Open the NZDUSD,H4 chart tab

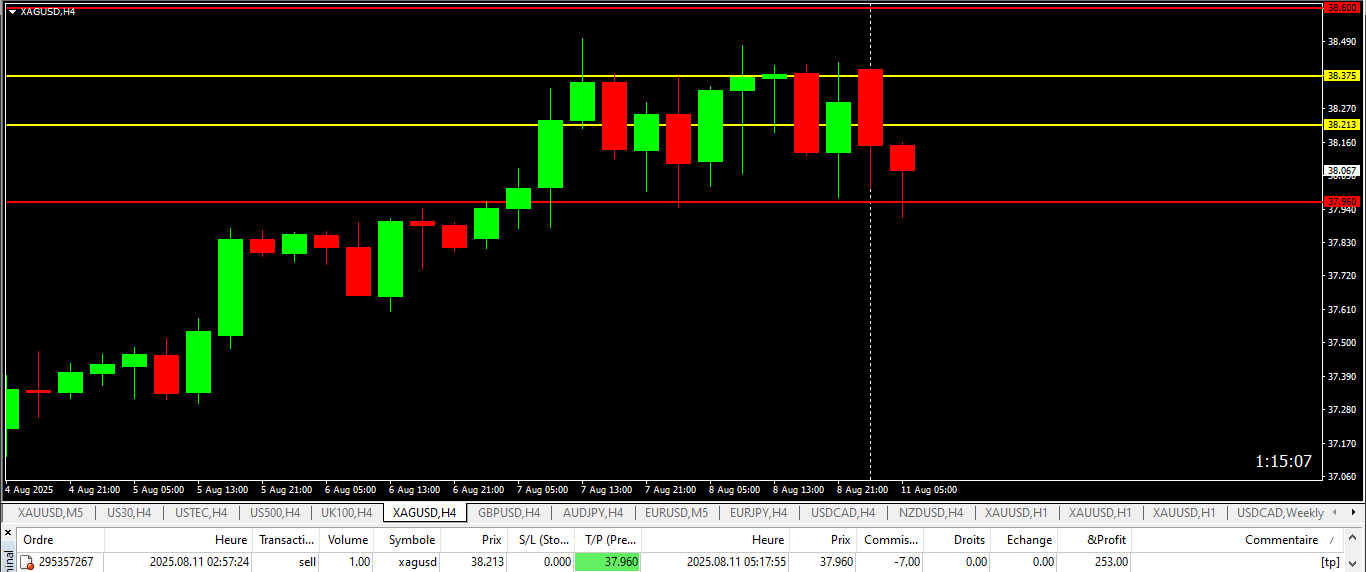pyautogui.click(x=930, y=512)
